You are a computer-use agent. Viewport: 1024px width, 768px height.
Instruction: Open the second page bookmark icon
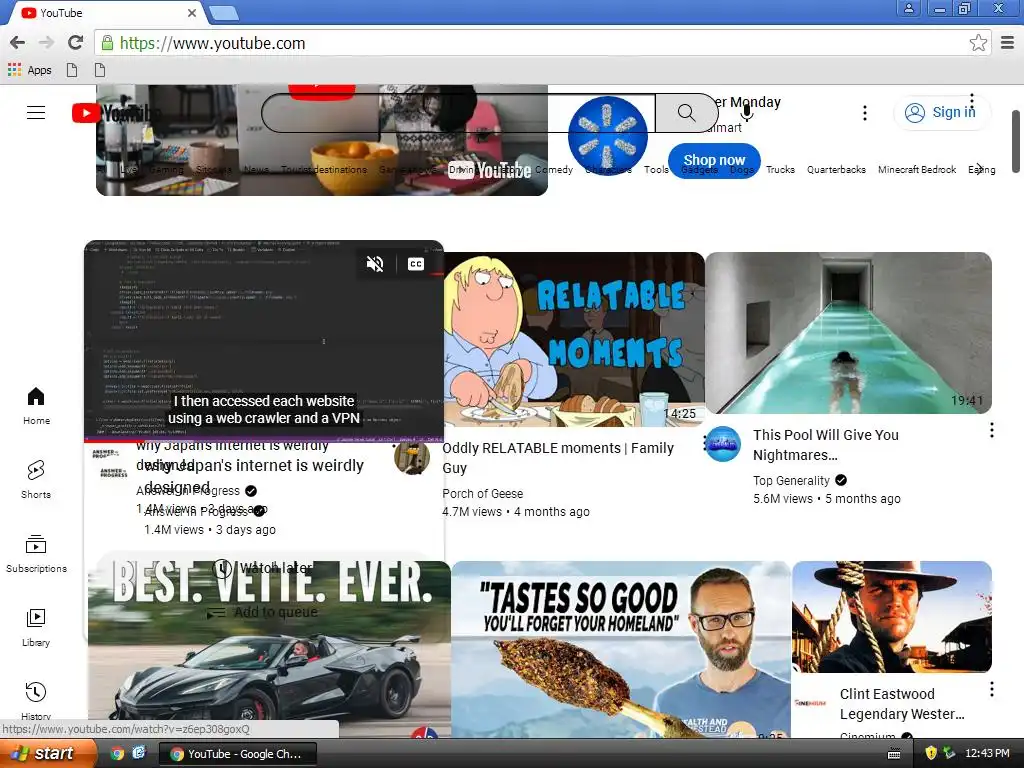click(x=100, y=70)
